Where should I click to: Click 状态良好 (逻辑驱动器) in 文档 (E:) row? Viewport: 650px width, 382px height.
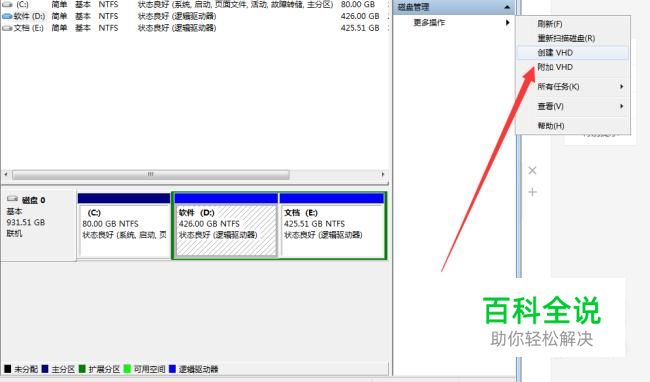pos(177,28)
